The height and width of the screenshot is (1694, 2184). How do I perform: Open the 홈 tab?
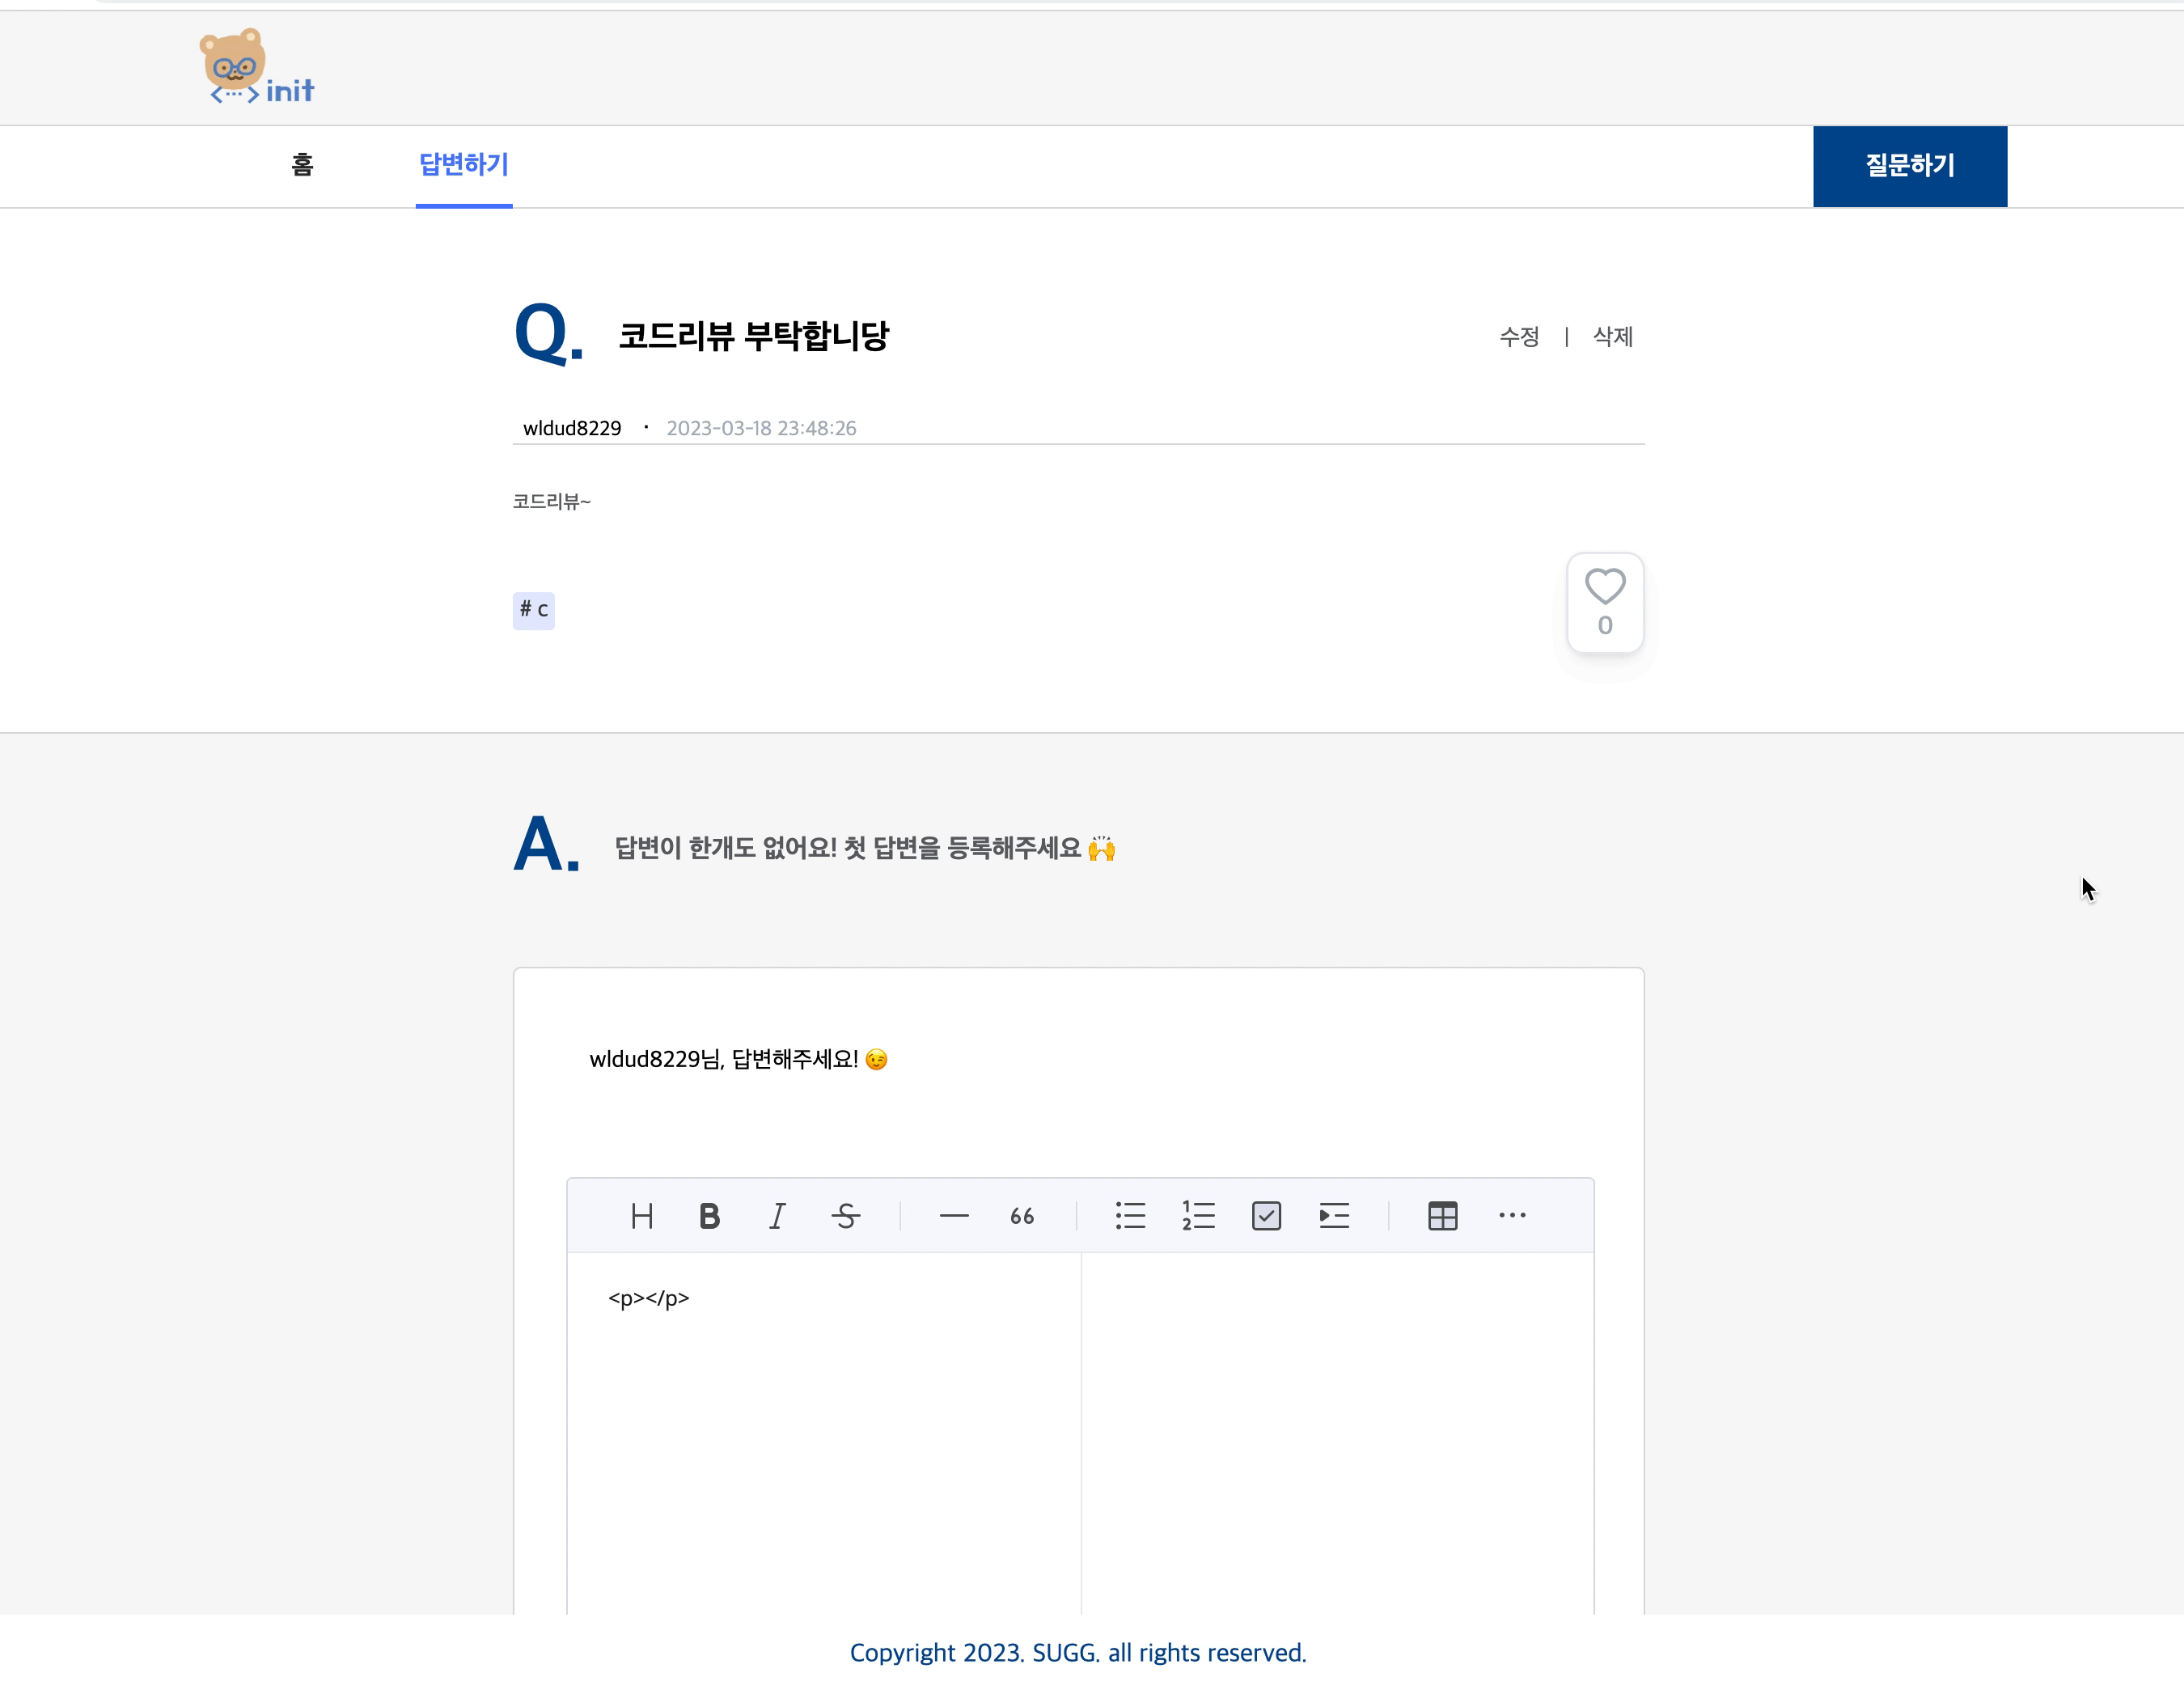(x=302, y=165)
